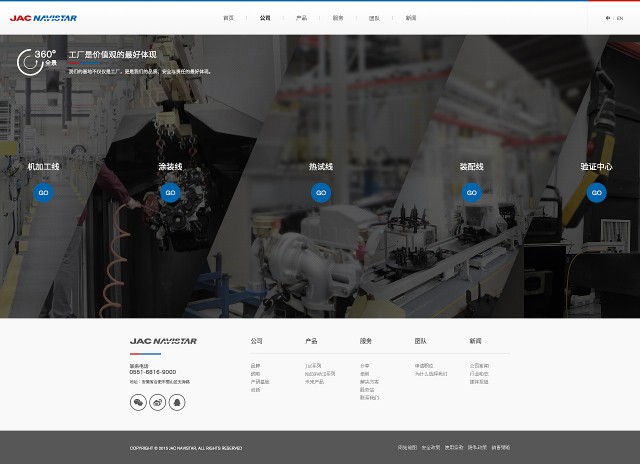Click the GO button under 装配线
This screenshot has height=464, width=640.
point(472,193)
